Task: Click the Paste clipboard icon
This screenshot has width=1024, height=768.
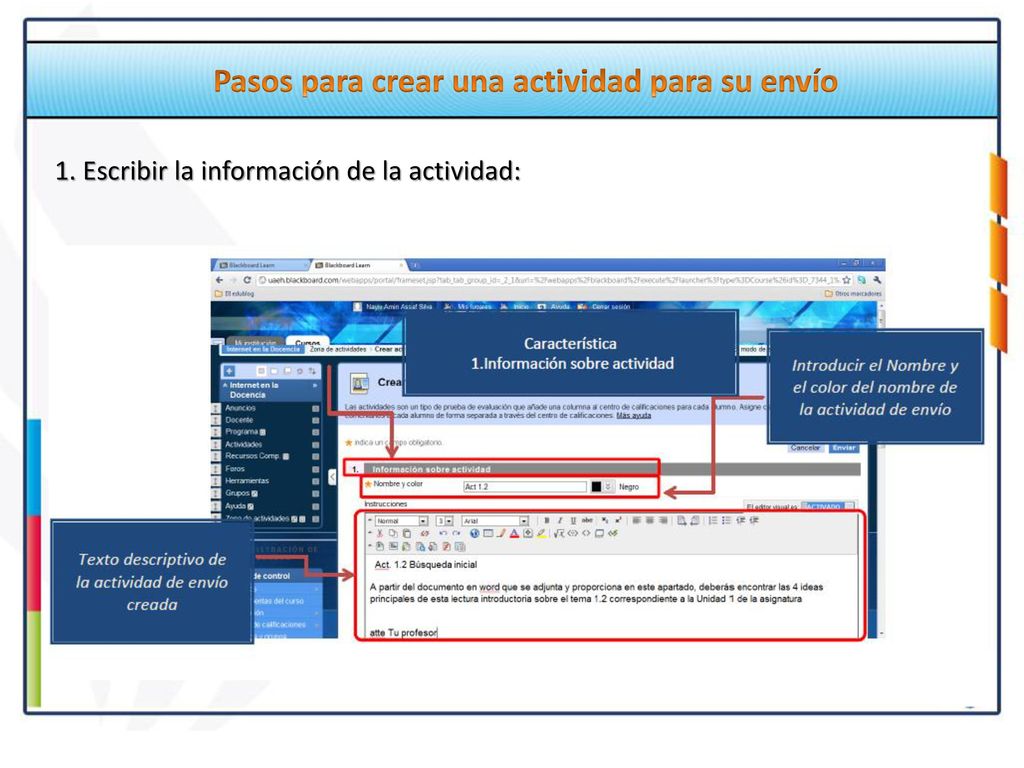Action: 406,534
